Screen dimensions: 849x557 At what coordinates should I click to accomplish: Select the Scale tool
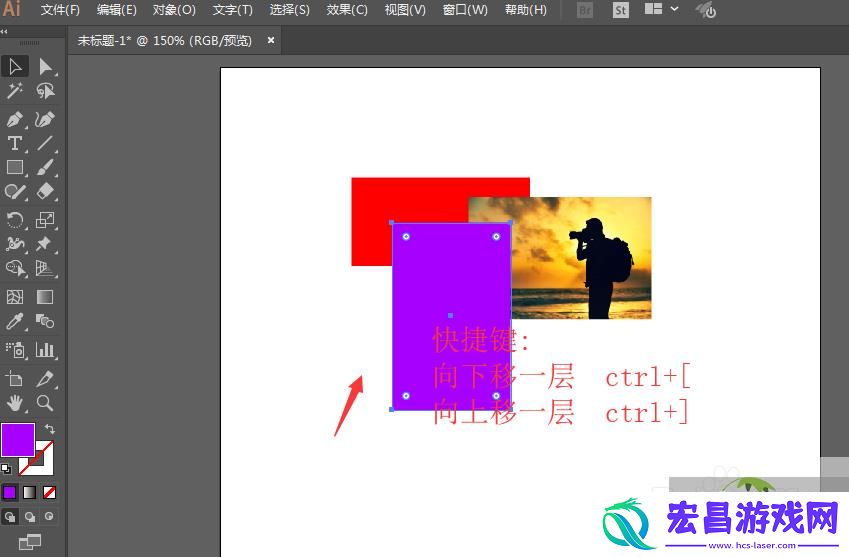click(45, 220)
